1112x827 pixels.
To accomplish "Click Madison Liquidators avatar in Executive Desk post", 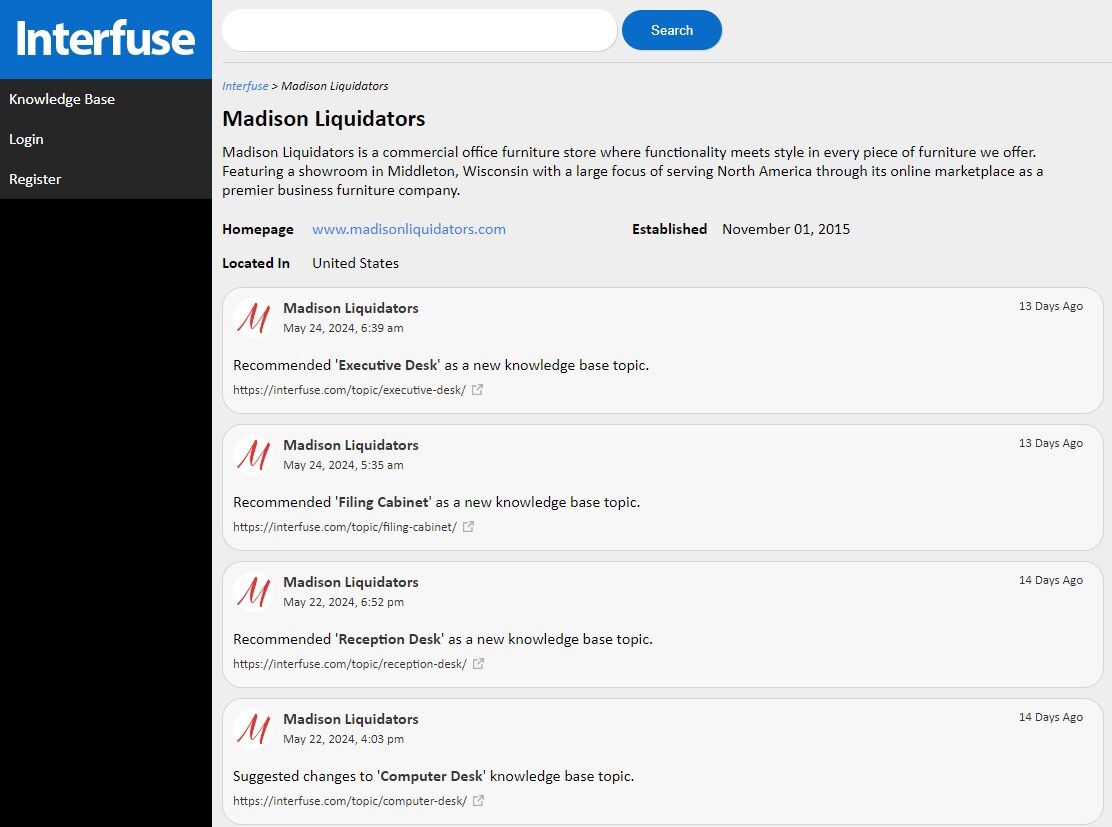I will pyautogui.click(x=253, y=317).
